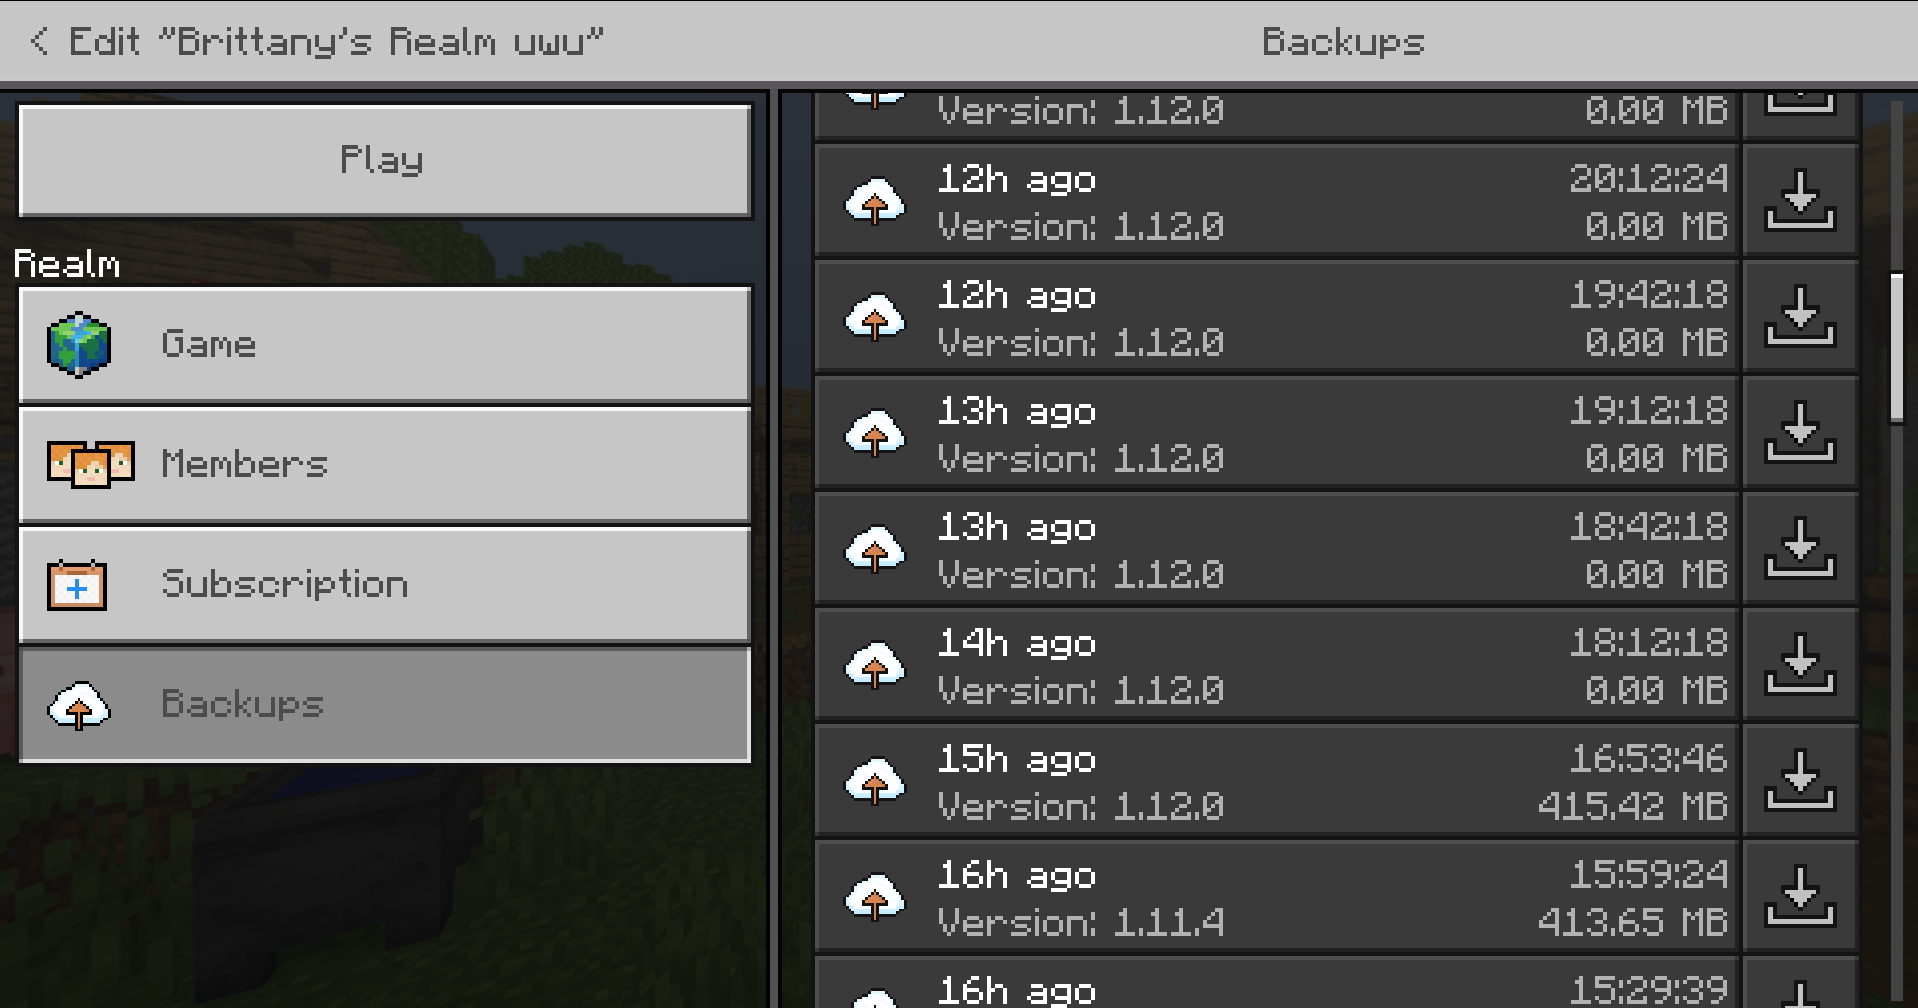Download the backup from 18:12:18
Screen dimensions: 1918x1008
pos(1800,664)
